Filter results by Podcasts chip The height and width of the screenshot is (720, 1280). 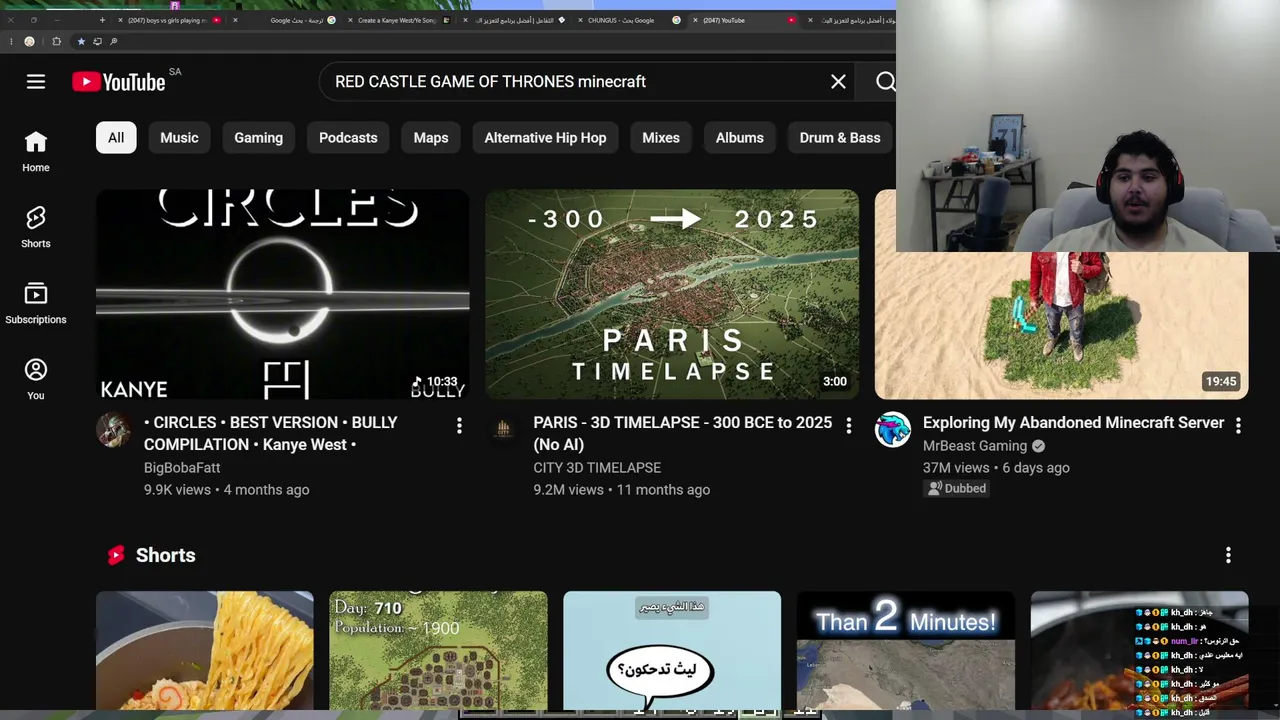(x=348, y=138)
